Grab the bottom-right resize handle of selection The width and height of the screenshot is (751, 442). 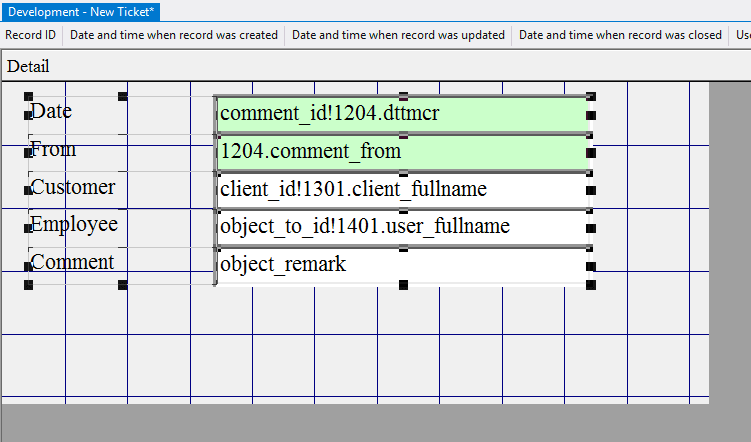[x=591, y=285]
